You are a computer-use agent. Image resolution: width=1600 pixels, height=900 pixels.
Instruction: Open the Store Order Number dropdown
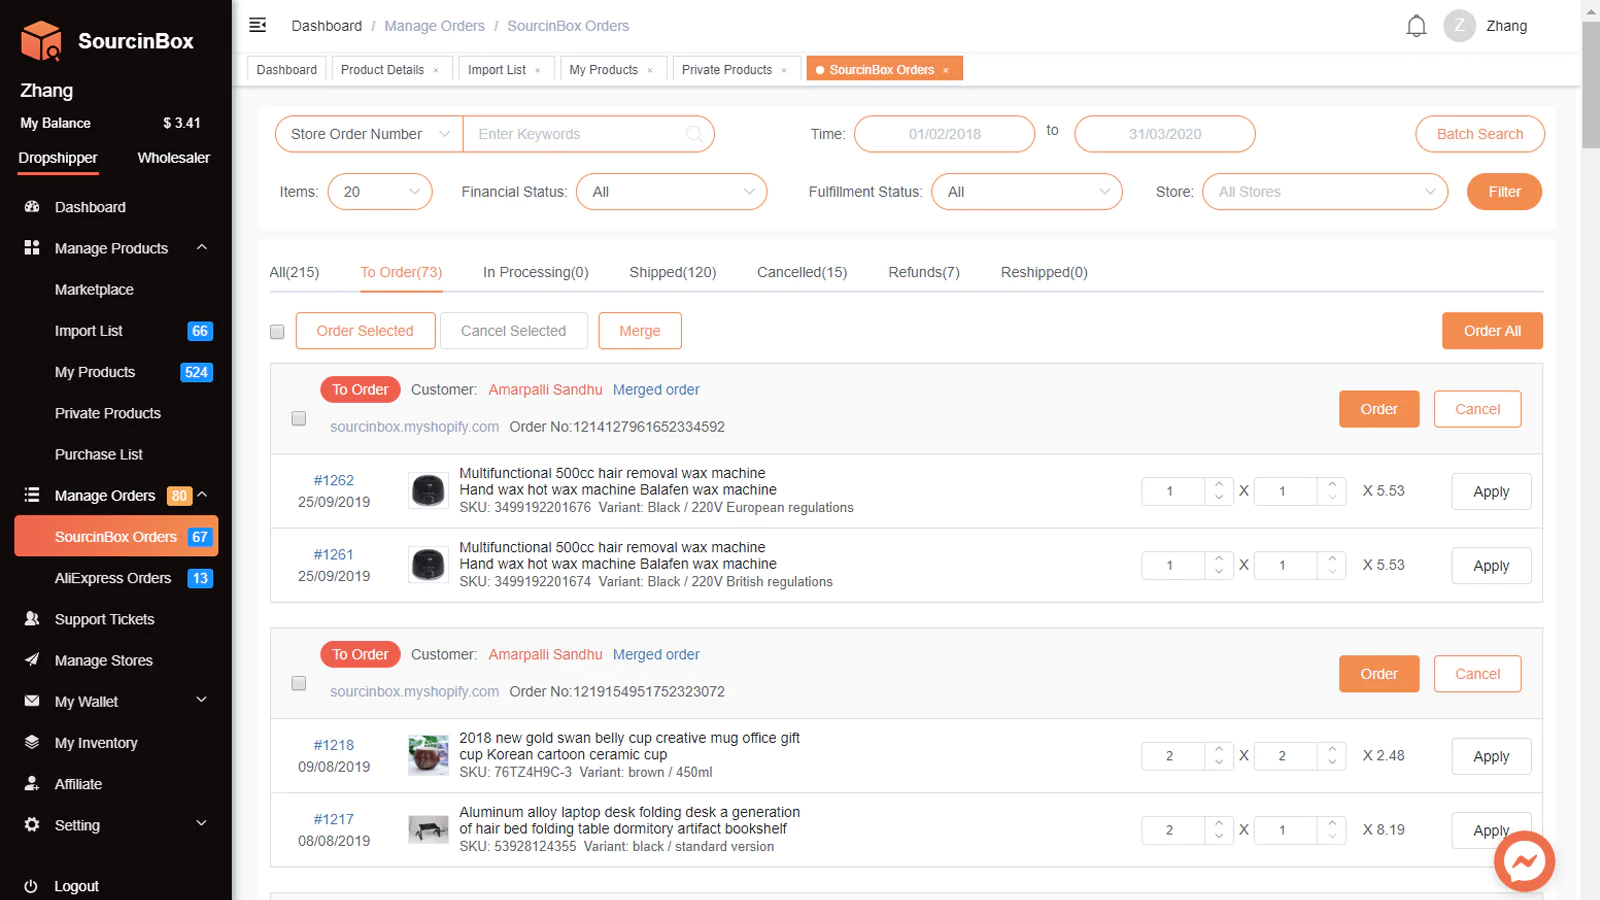click(369, 134)
